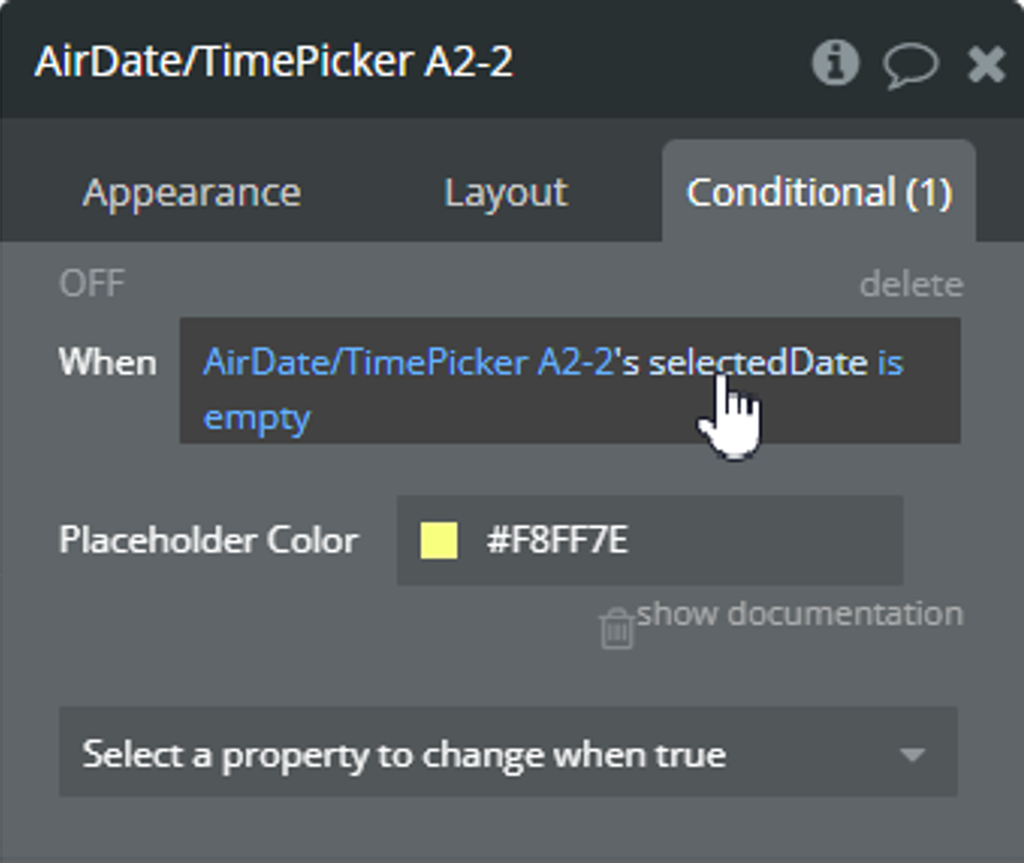Show documentation for this condition
Screen dimensions: 1024x863
(x=800, y=613)
